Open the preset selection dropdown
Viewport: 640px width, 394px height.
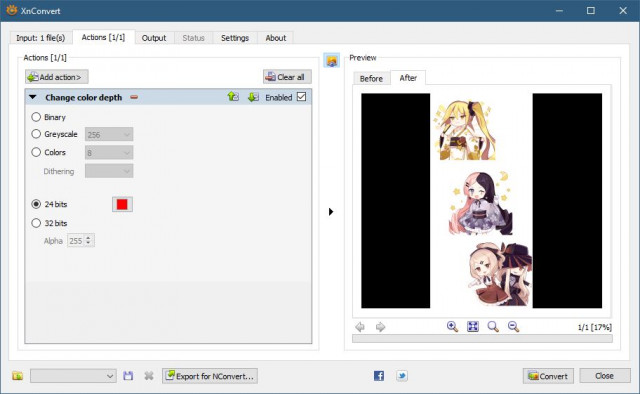(73, 376)
